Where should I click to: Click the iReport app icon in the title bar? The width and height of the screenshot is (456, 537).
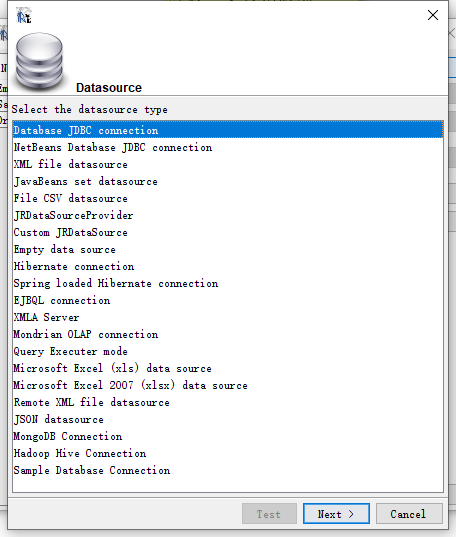click(24, 16)
